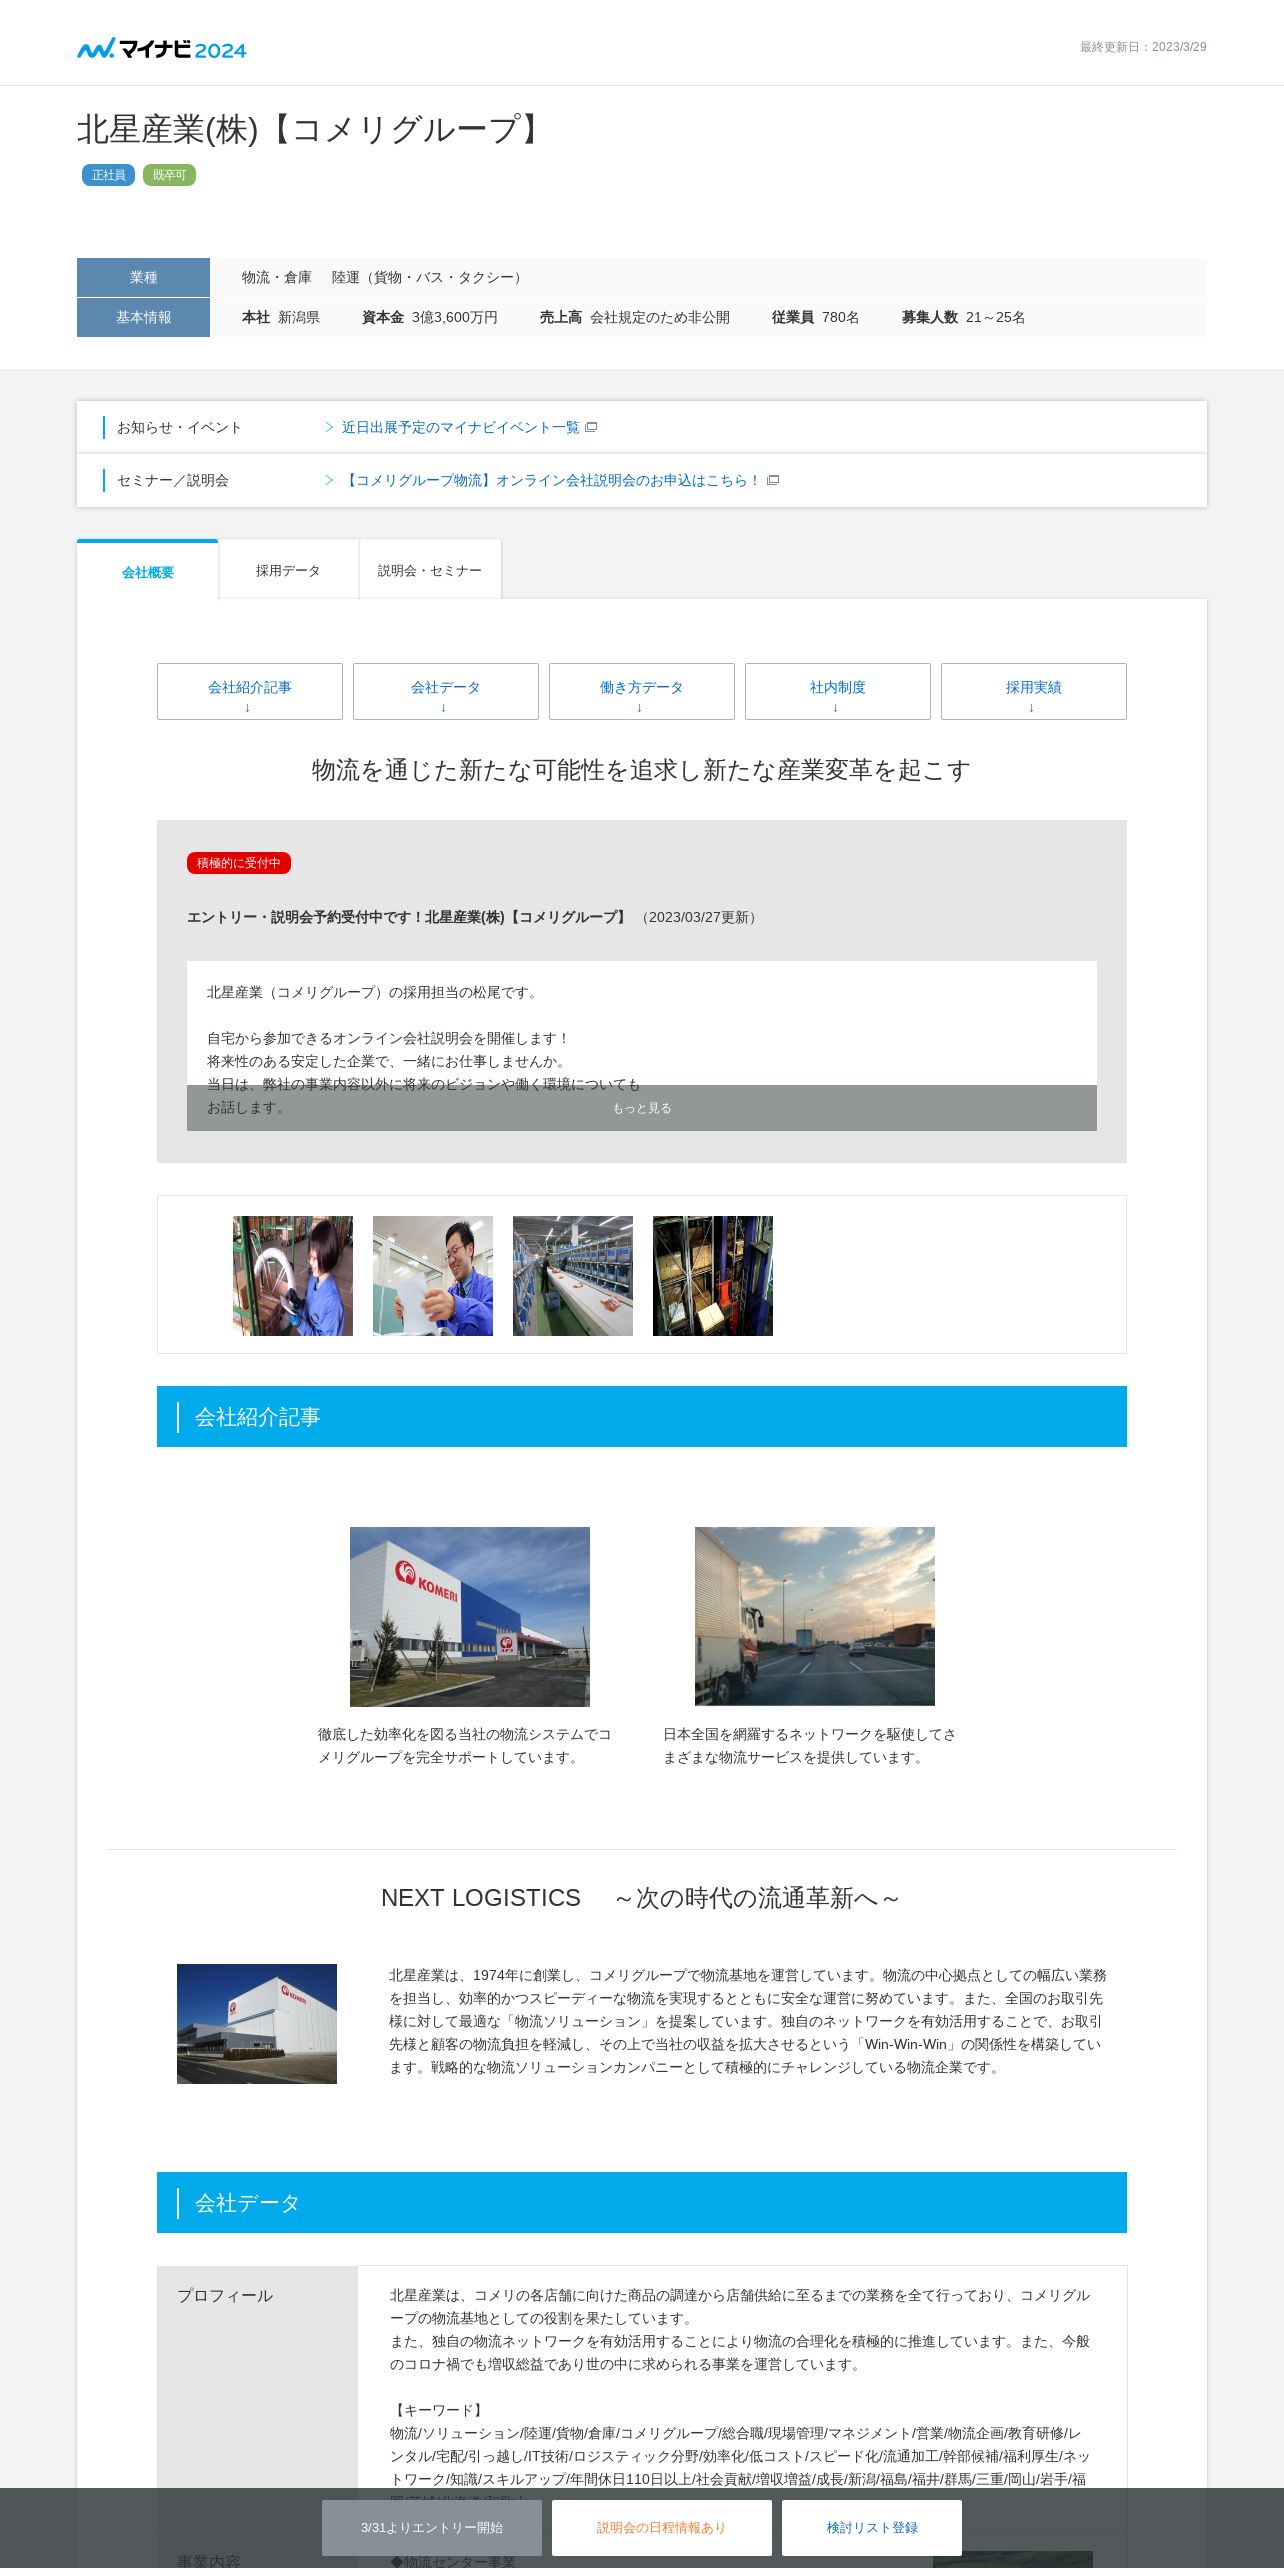Click the 資本金 3億3,600万円 value
1284x2568 pixels.
pyautogui.click(x=430, y=317)
